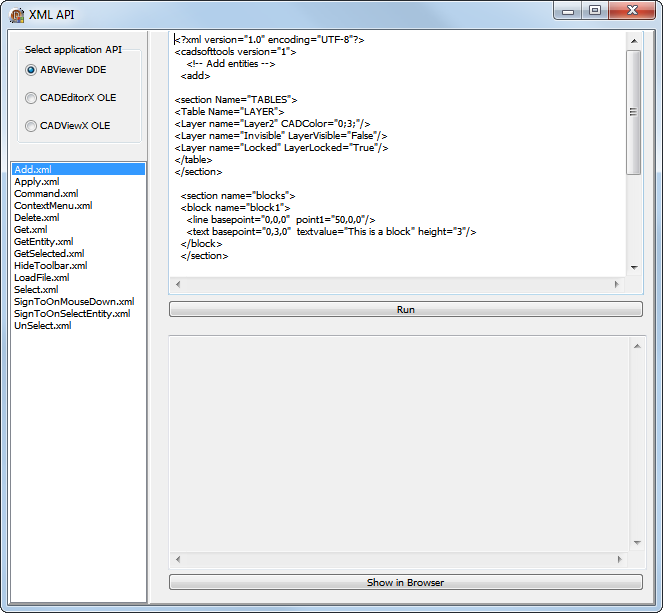Select Add.xml in the file list

click(78, 170)
